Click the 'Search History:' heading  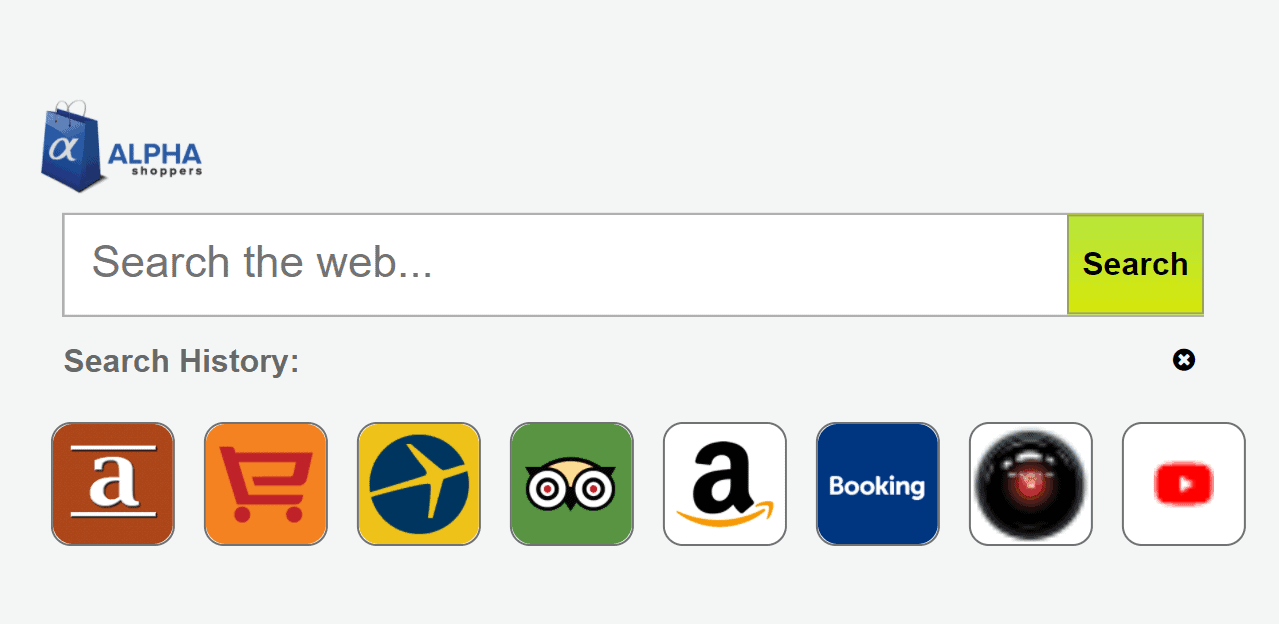(x=182, y=361)
